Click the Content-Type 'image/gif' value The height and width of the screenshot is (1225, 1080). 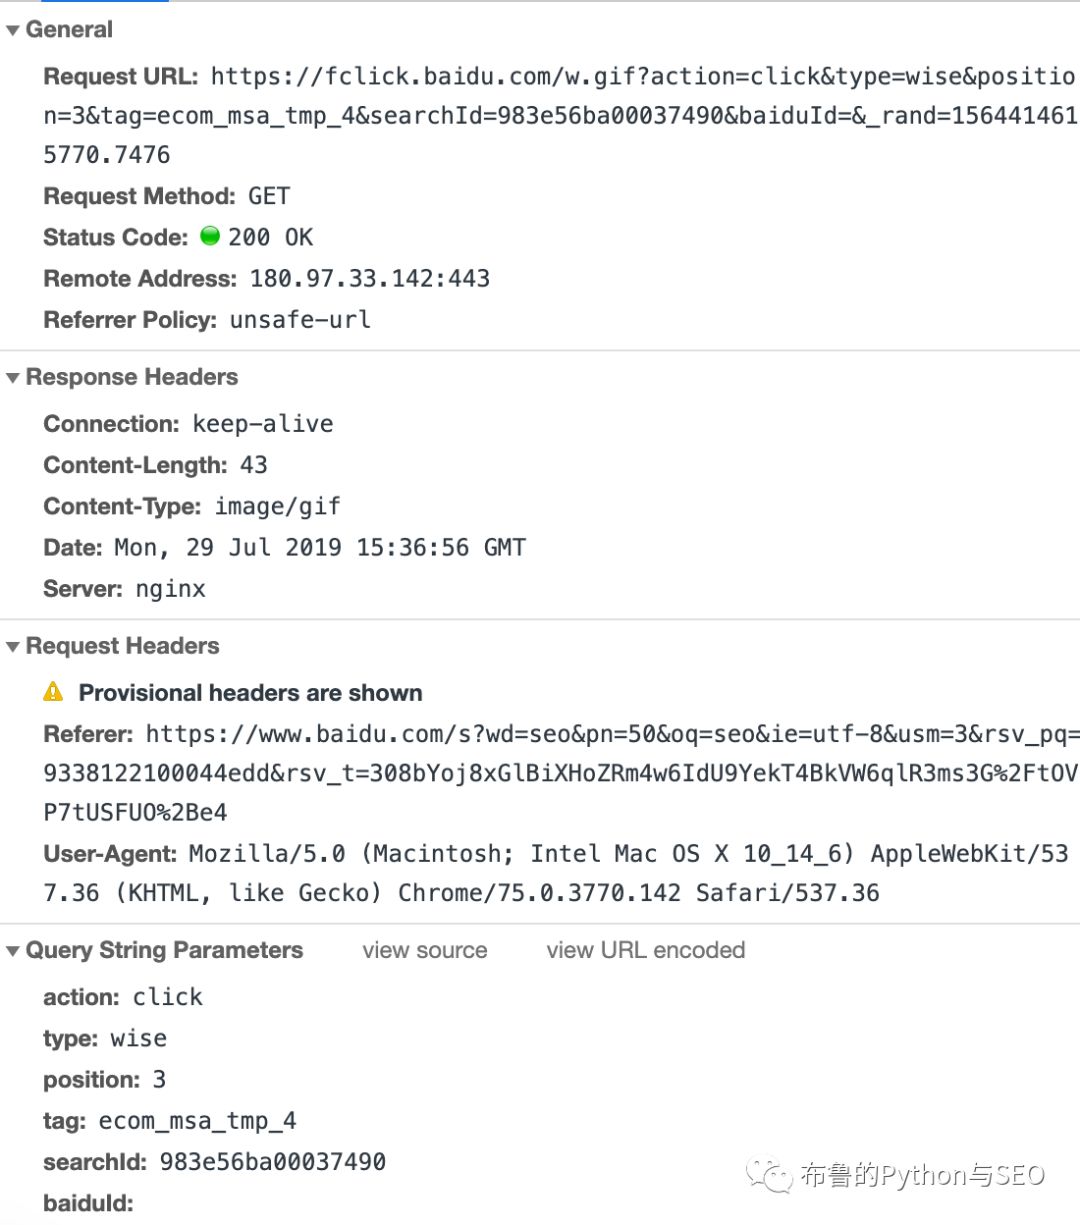[278, 507]
